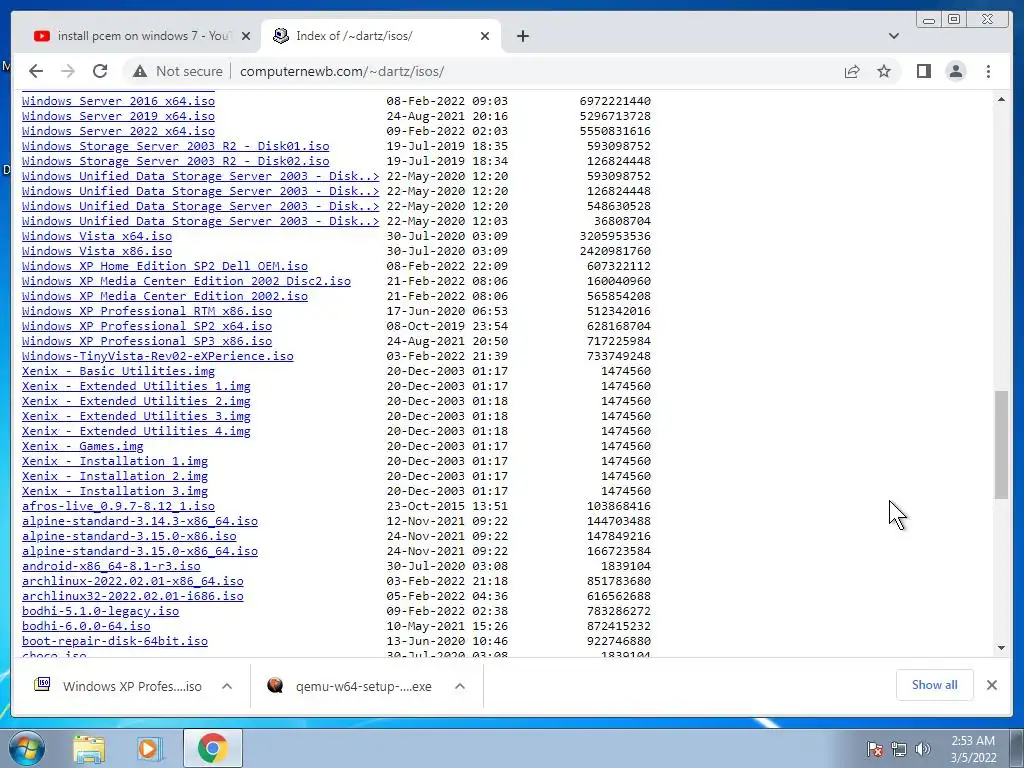
Task: Bookmark this page with the star
Action: [x=884, y=71]
